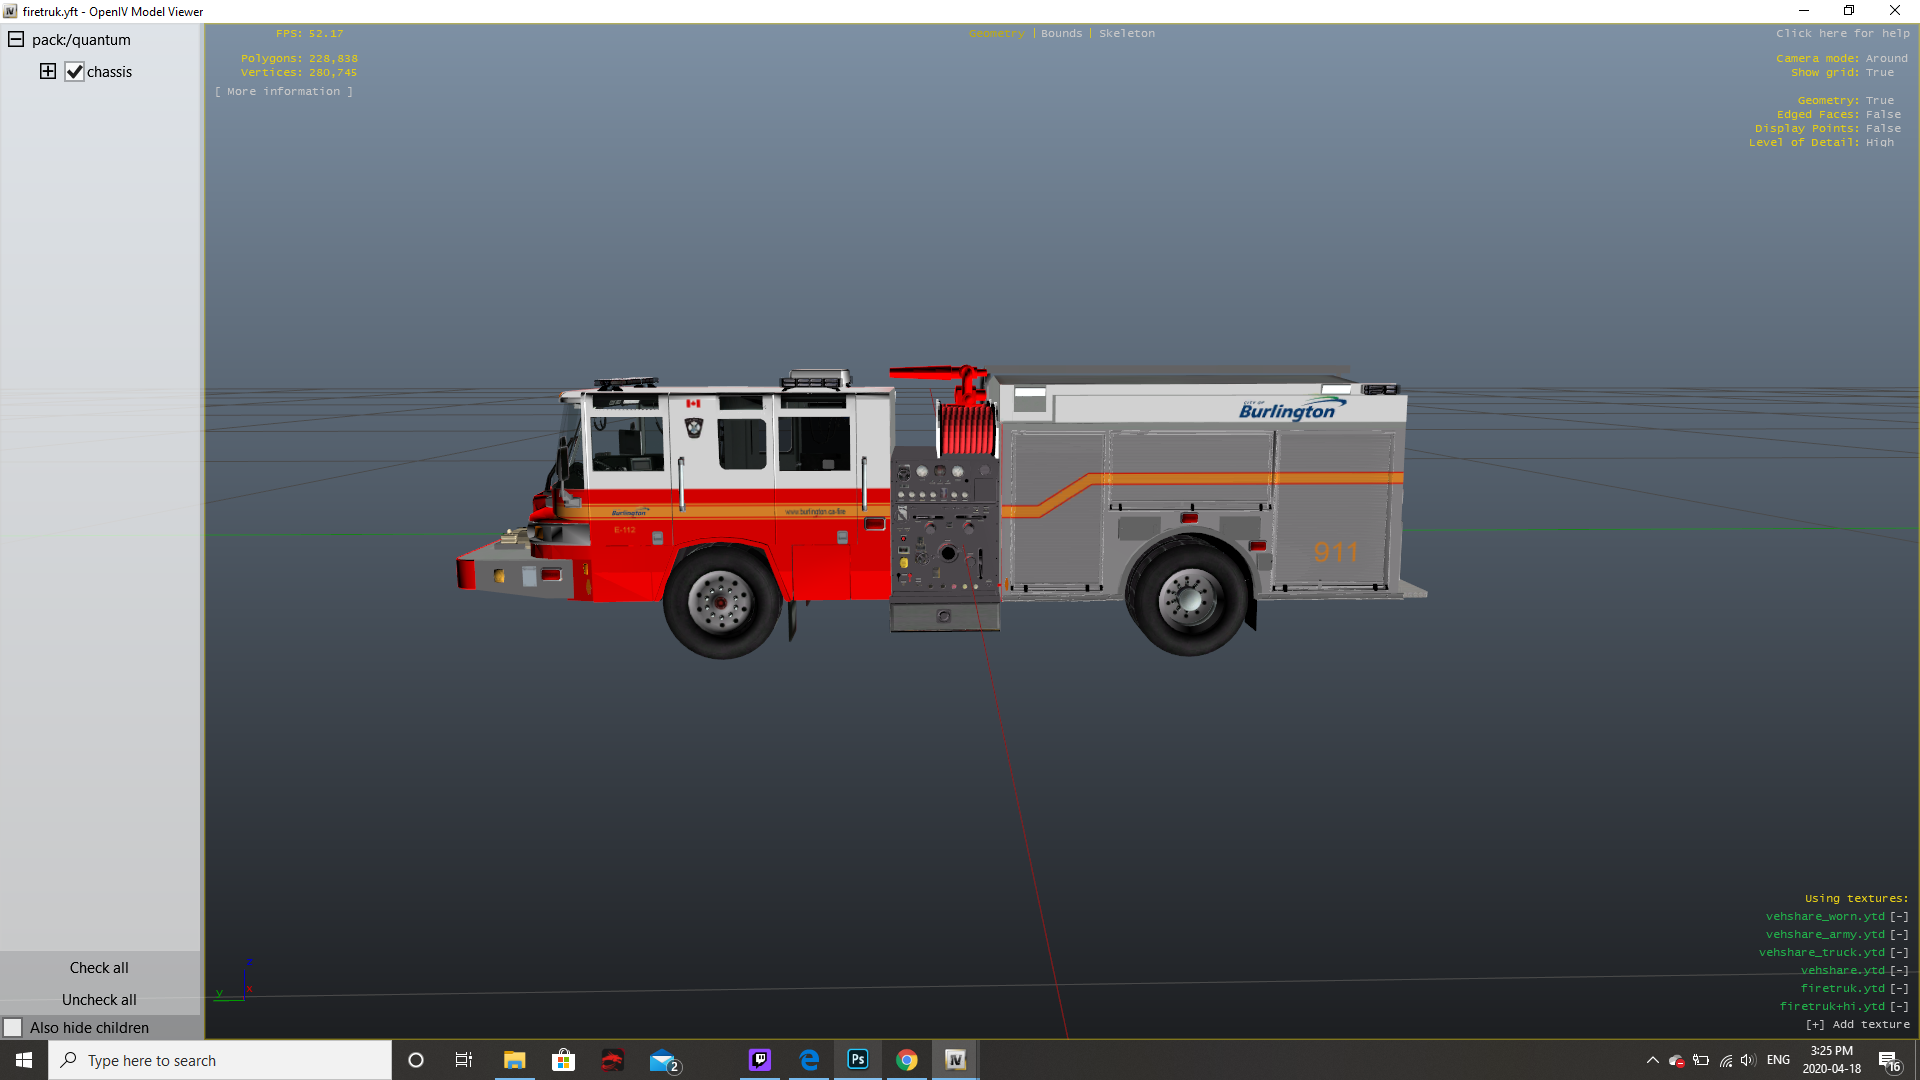This screenshot has width=1920, height=1080.
Task: Expand the More information section
Action: pyautogui.click(x=283, y=91)
